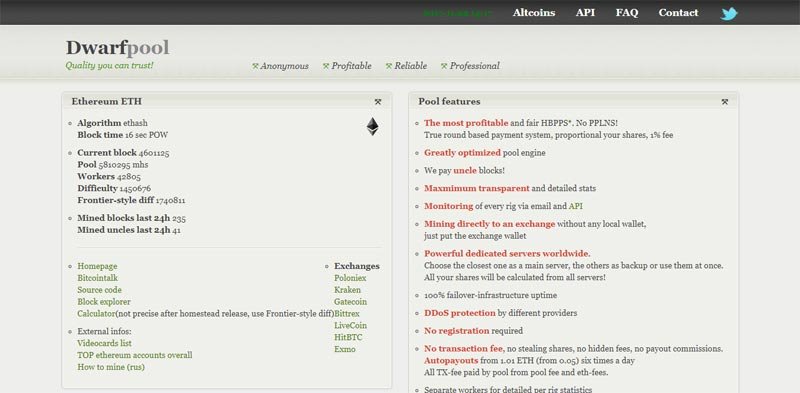The image size is (800, 393).
Task: Click the Dwarfpool site logo
Action: 117,48
